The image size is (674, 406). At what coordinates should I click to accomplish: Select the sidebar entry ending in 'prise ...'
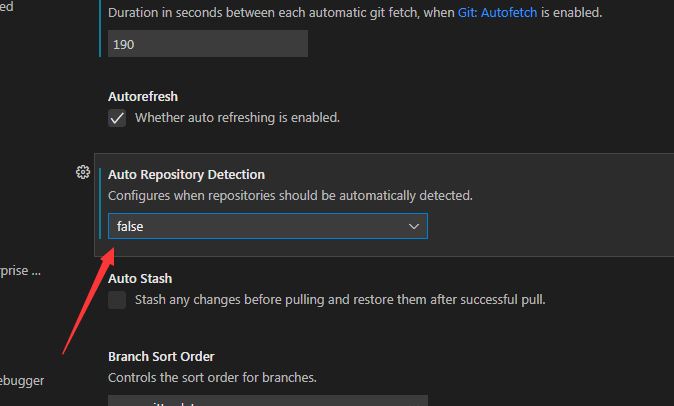click(x=20, y=271)
